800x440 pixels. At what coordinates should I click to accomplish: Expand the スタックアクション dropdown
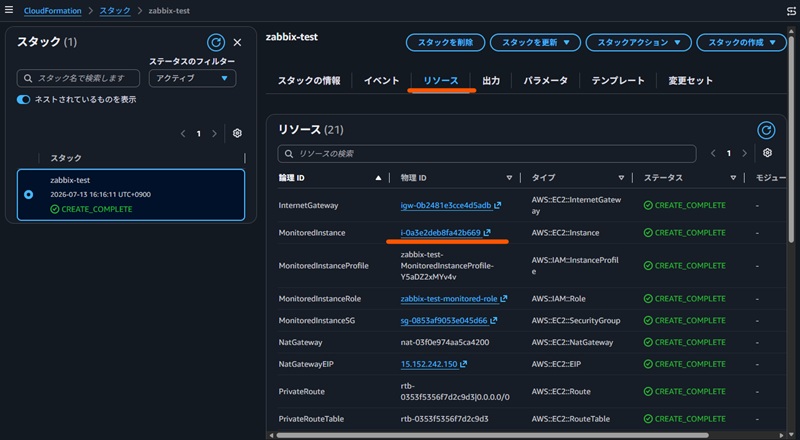(638, 42)
